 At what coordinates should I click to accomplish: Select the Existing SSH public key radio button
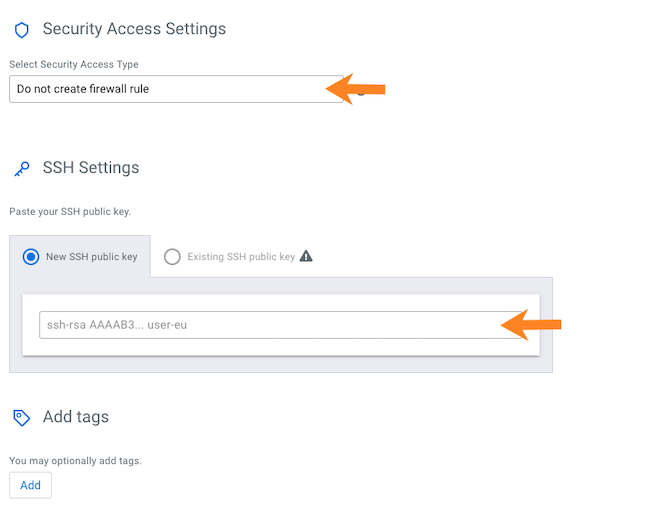pos(172,257)
